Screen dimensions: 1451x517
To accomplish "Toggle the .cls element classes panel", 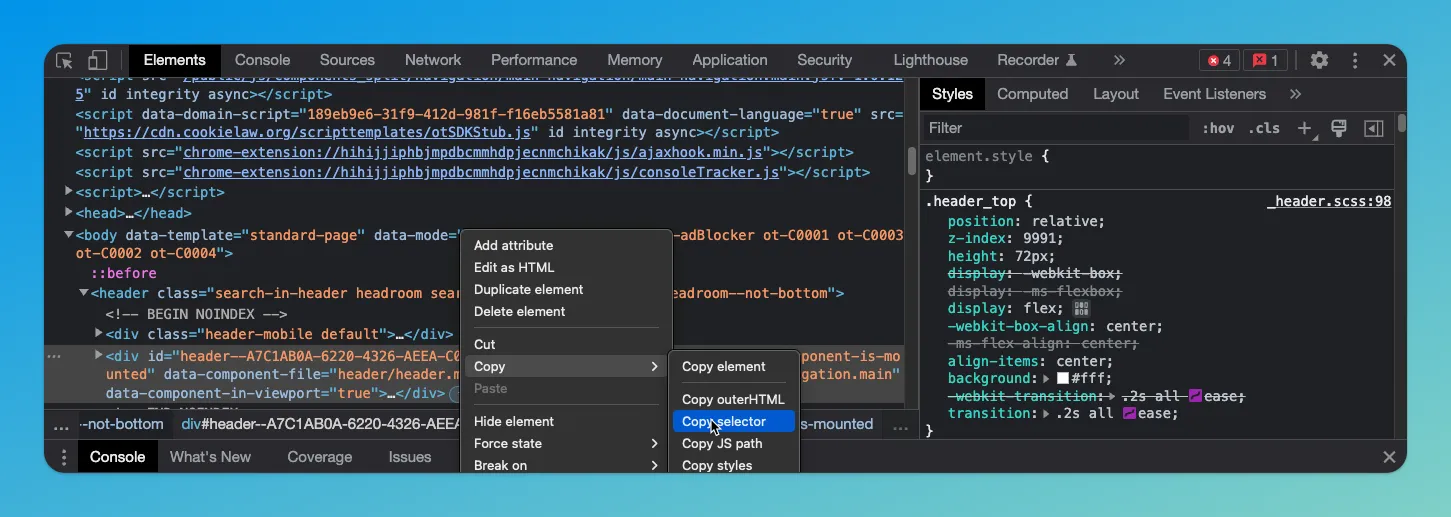I will point(1264,128).
